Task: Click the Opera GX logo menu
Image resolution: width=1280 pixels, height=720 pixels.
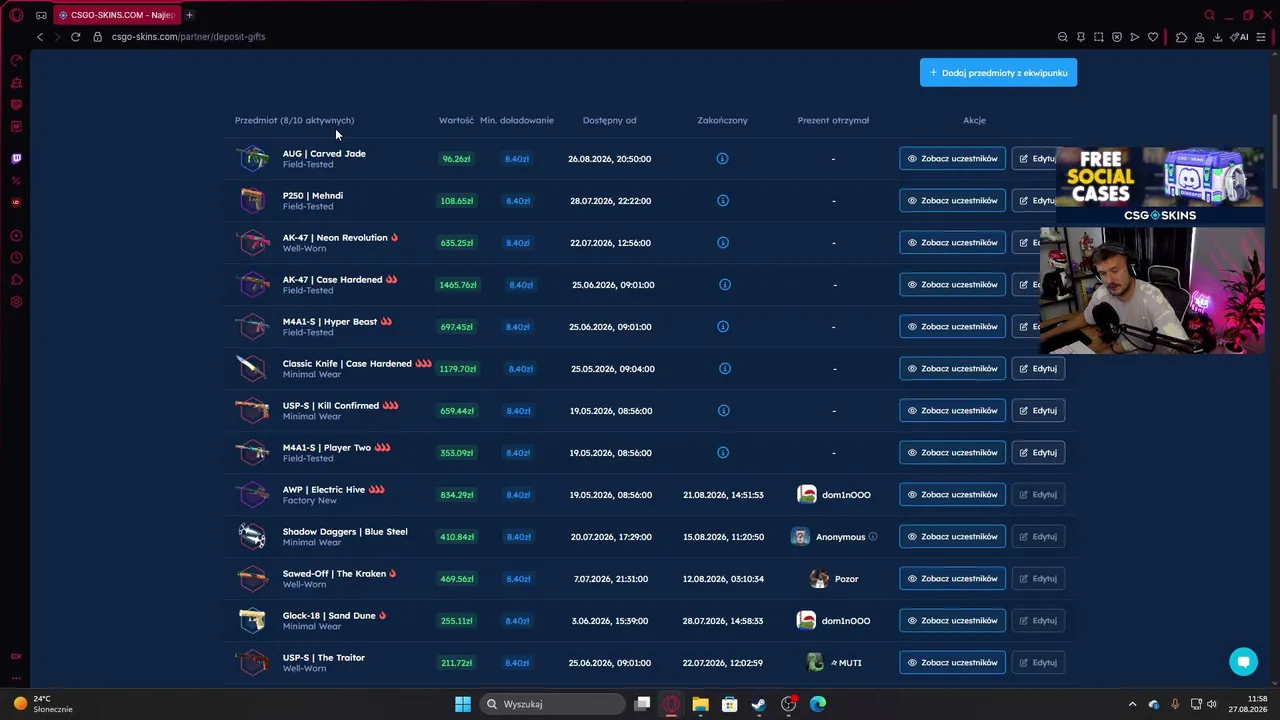Action: point(16,15)
